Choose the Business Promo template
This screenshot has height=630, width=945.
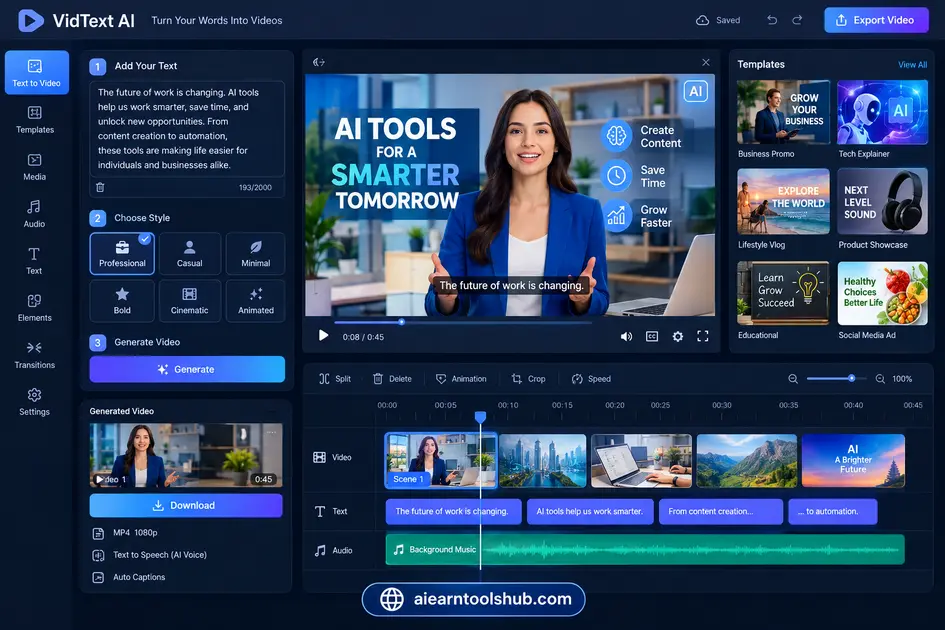[783, 112]
